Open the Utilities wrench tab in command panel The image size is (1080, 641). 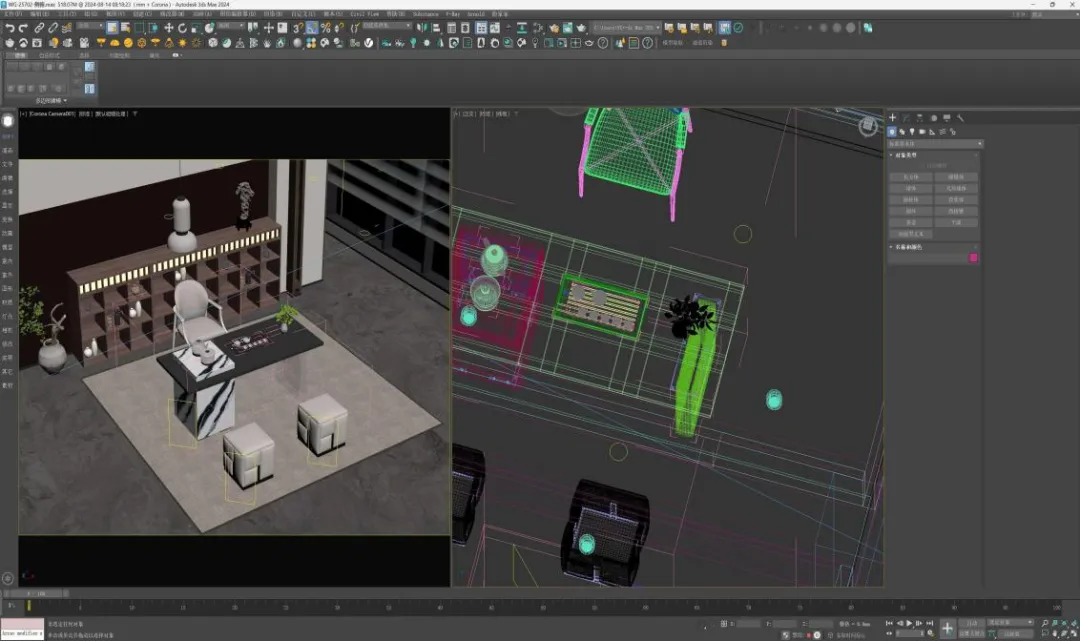(960, 118)
